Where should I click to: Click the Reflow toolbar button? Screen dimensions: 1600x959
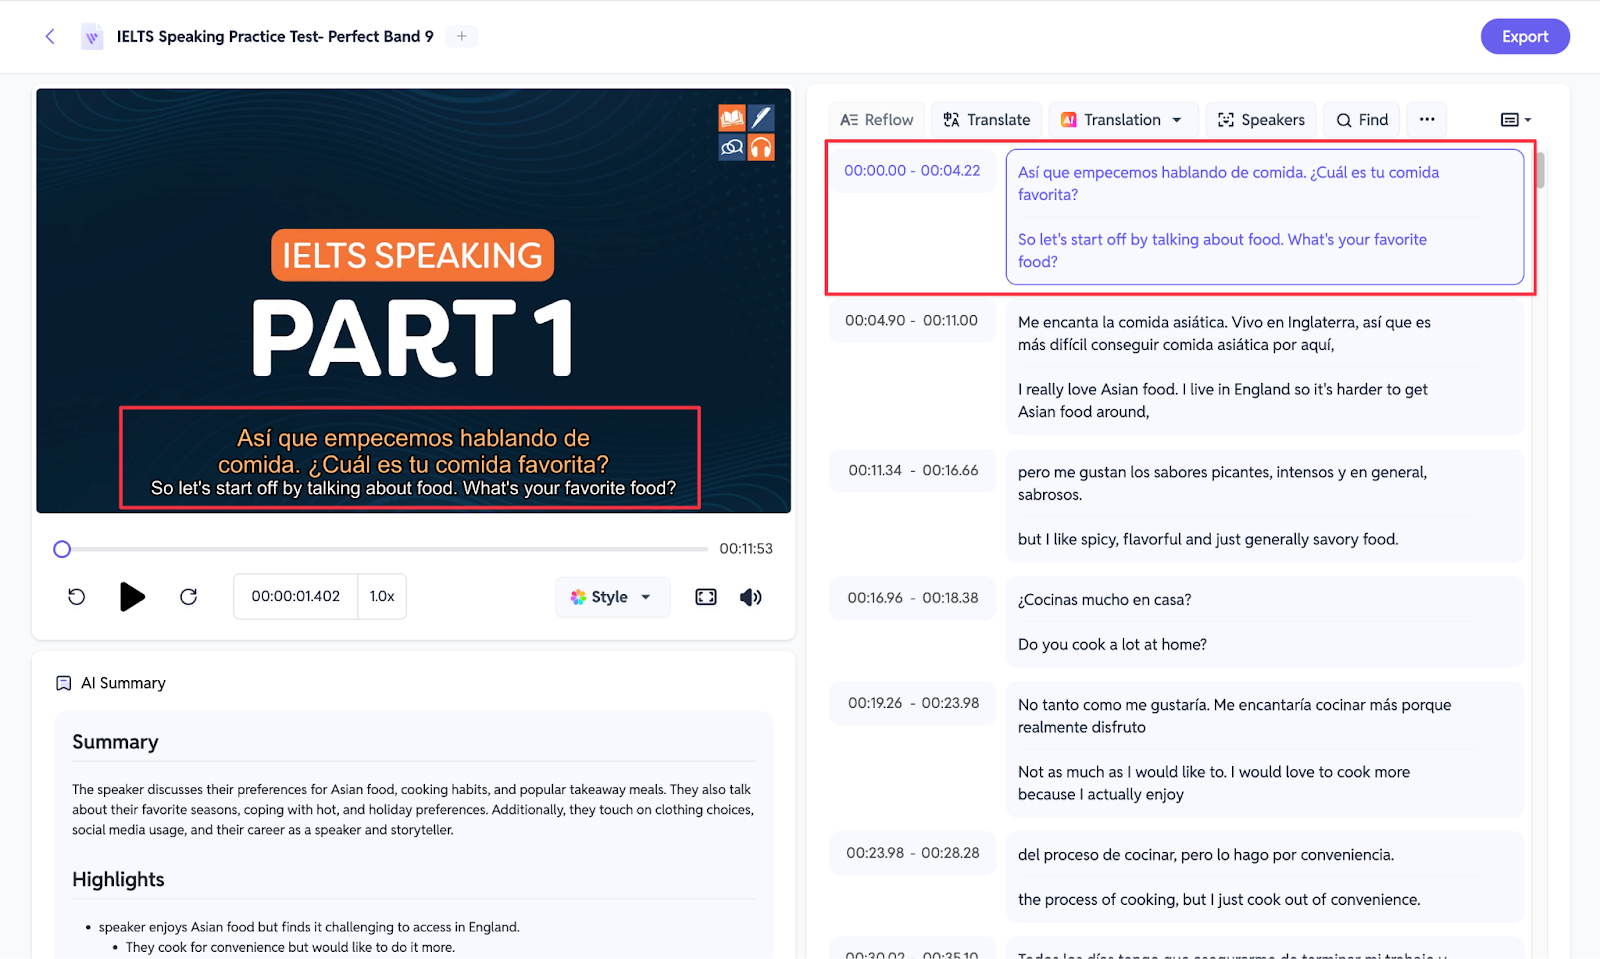point(877,120)
